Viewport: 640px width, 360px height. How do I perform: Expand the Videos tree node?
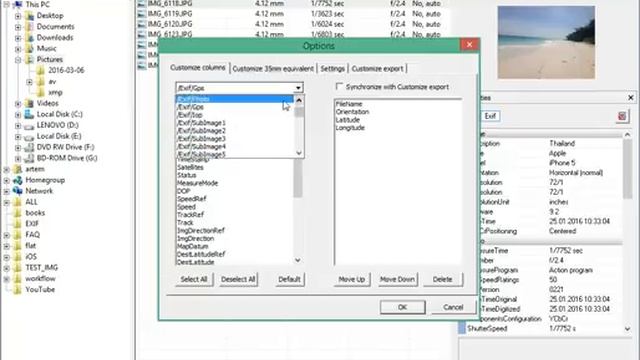coord(18,104)
